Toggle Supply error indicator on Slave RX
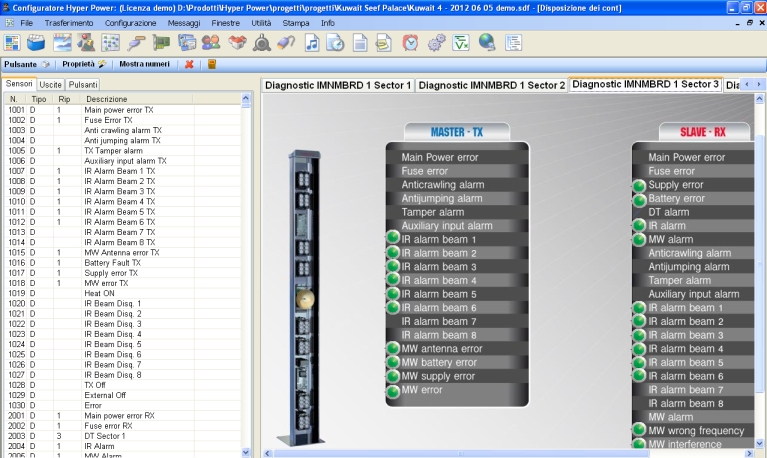767x458 pixels. pos(639,186)
